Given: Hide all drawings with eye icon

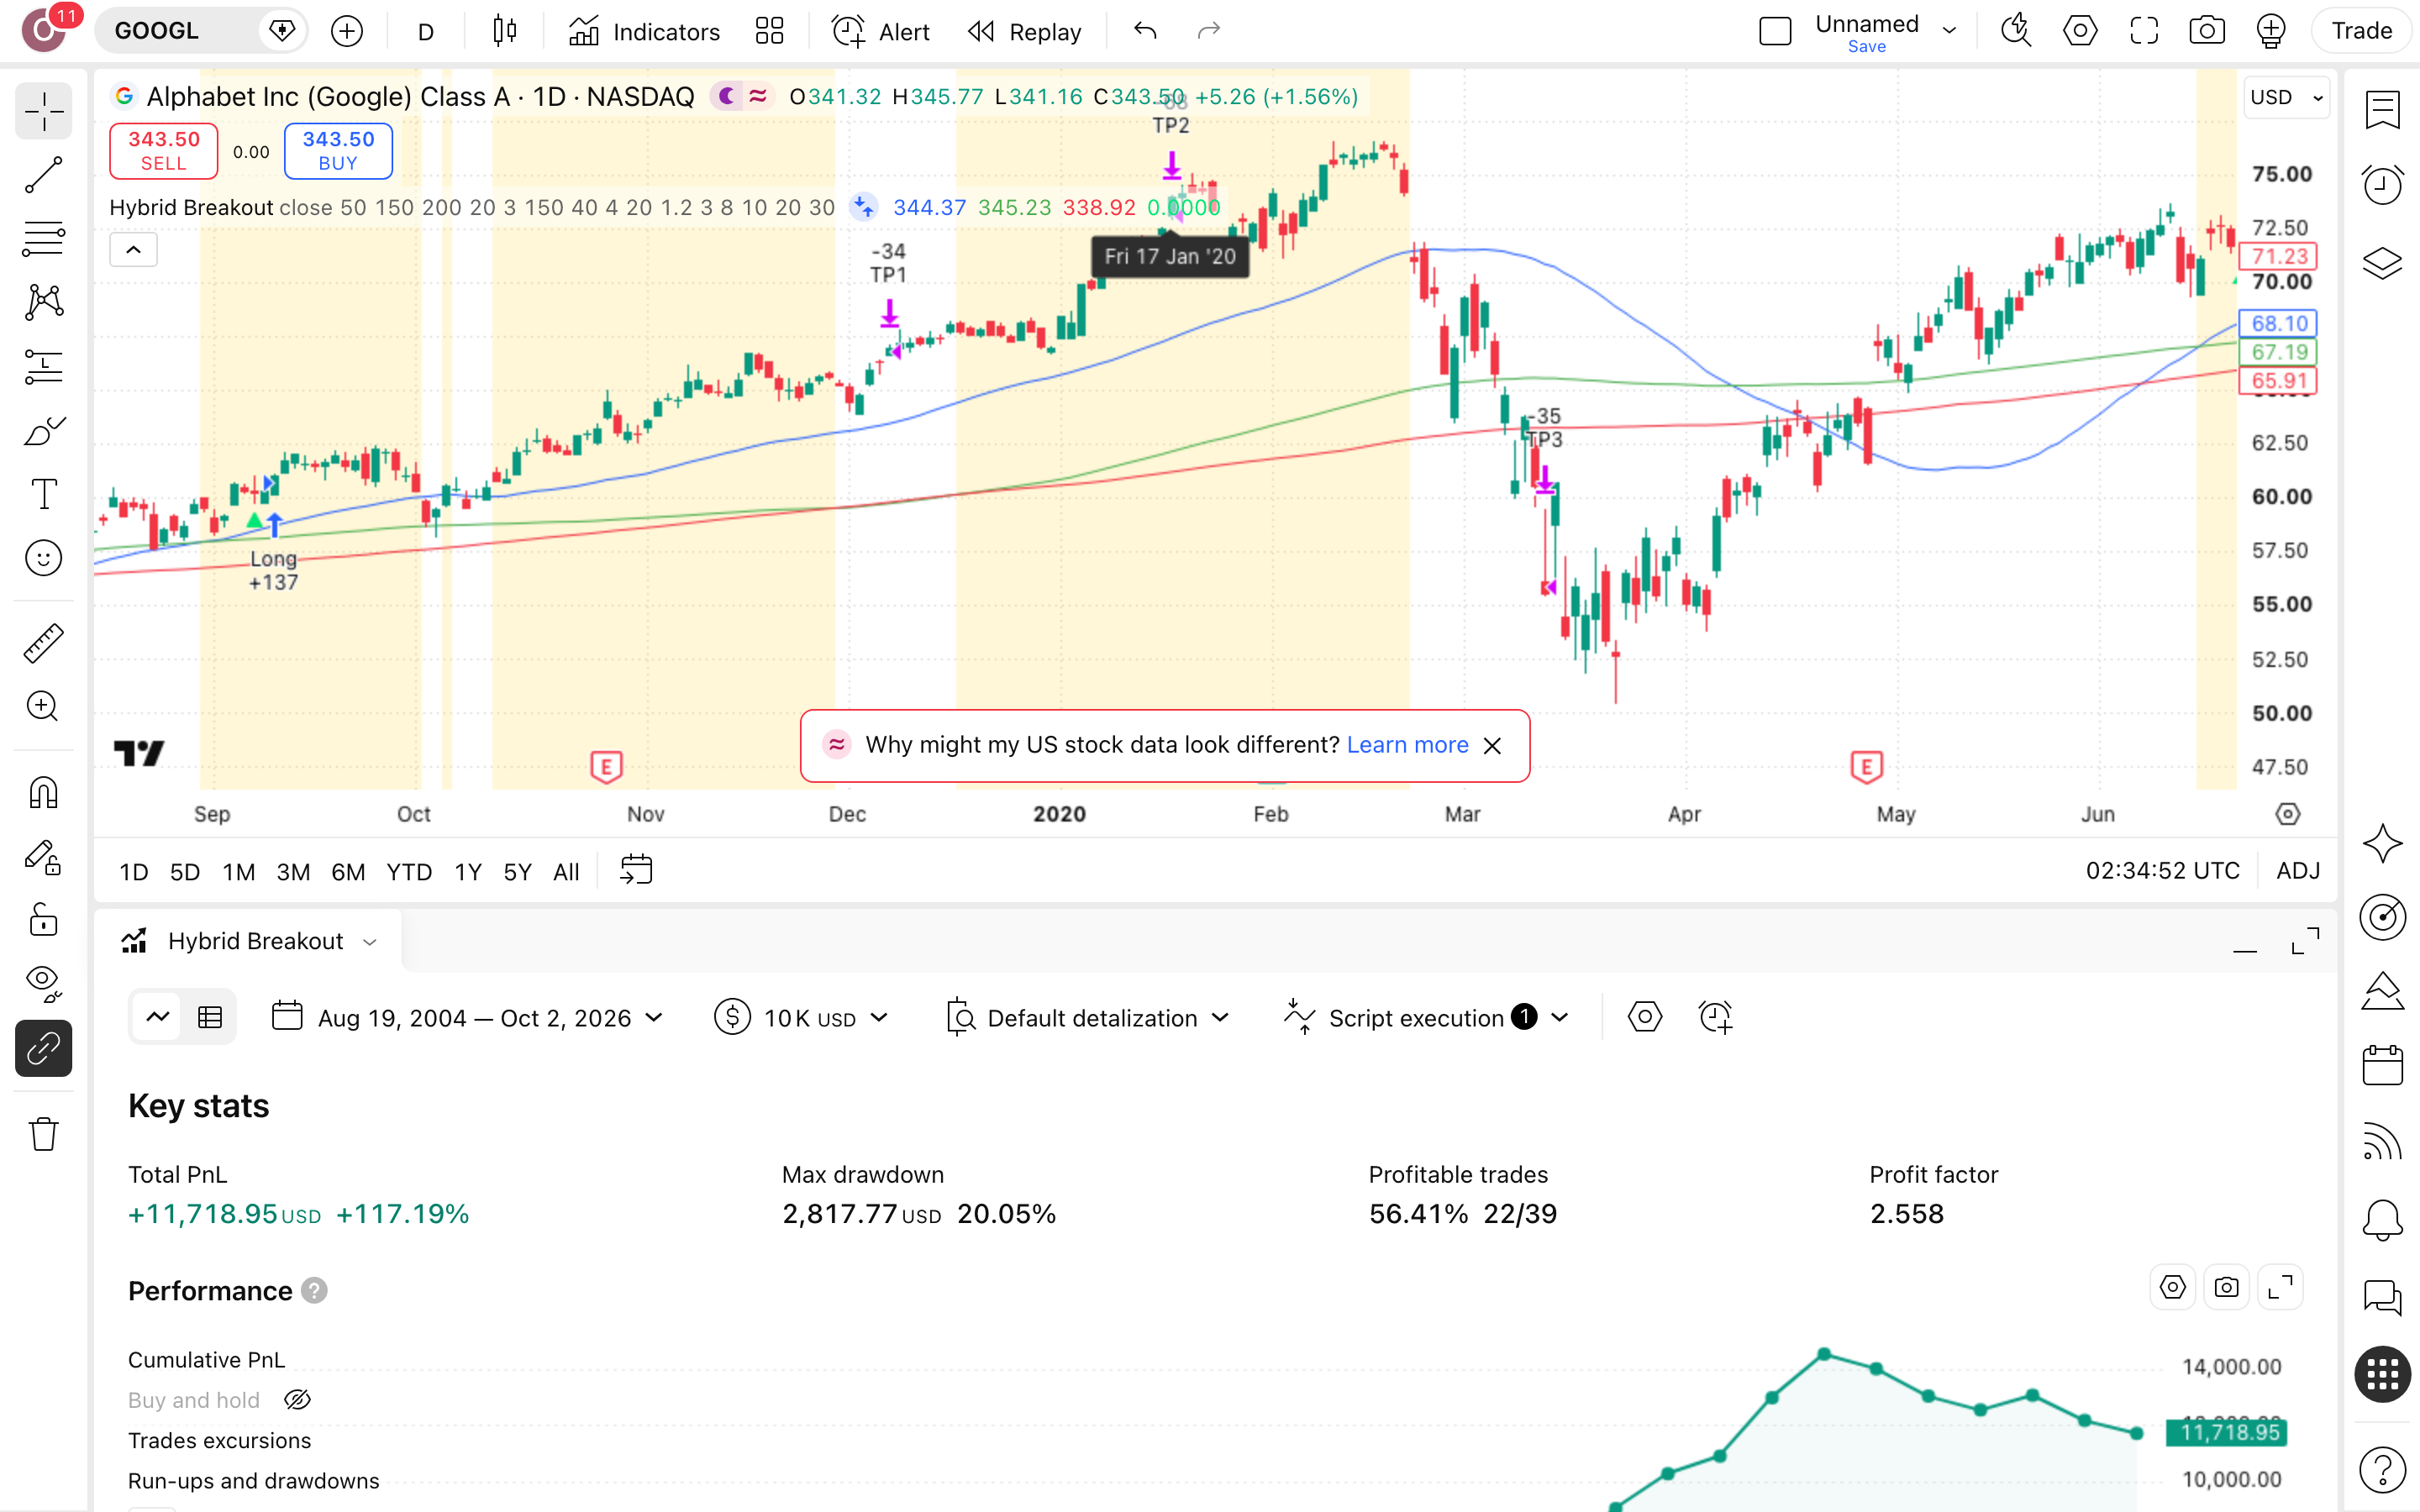Looking at the screenshot, I should 43,983.
